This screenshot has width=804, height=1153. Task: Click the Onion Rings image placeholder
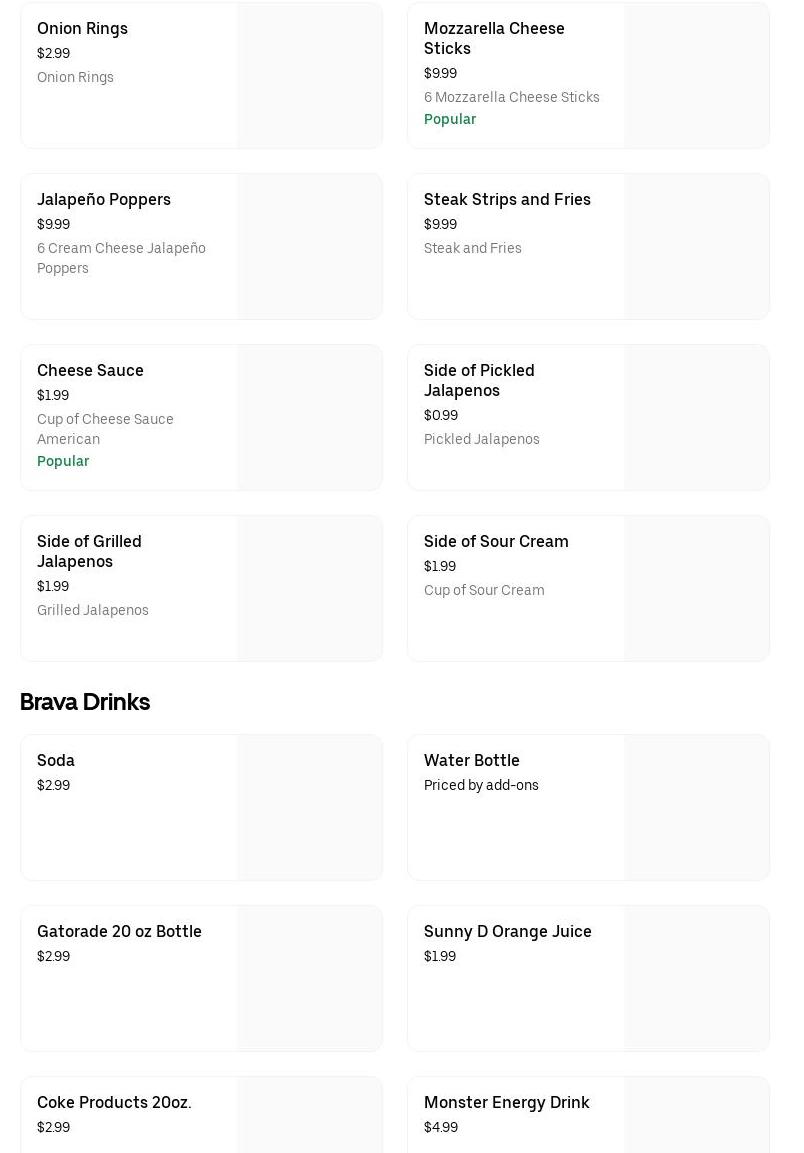tap(309, 76)
